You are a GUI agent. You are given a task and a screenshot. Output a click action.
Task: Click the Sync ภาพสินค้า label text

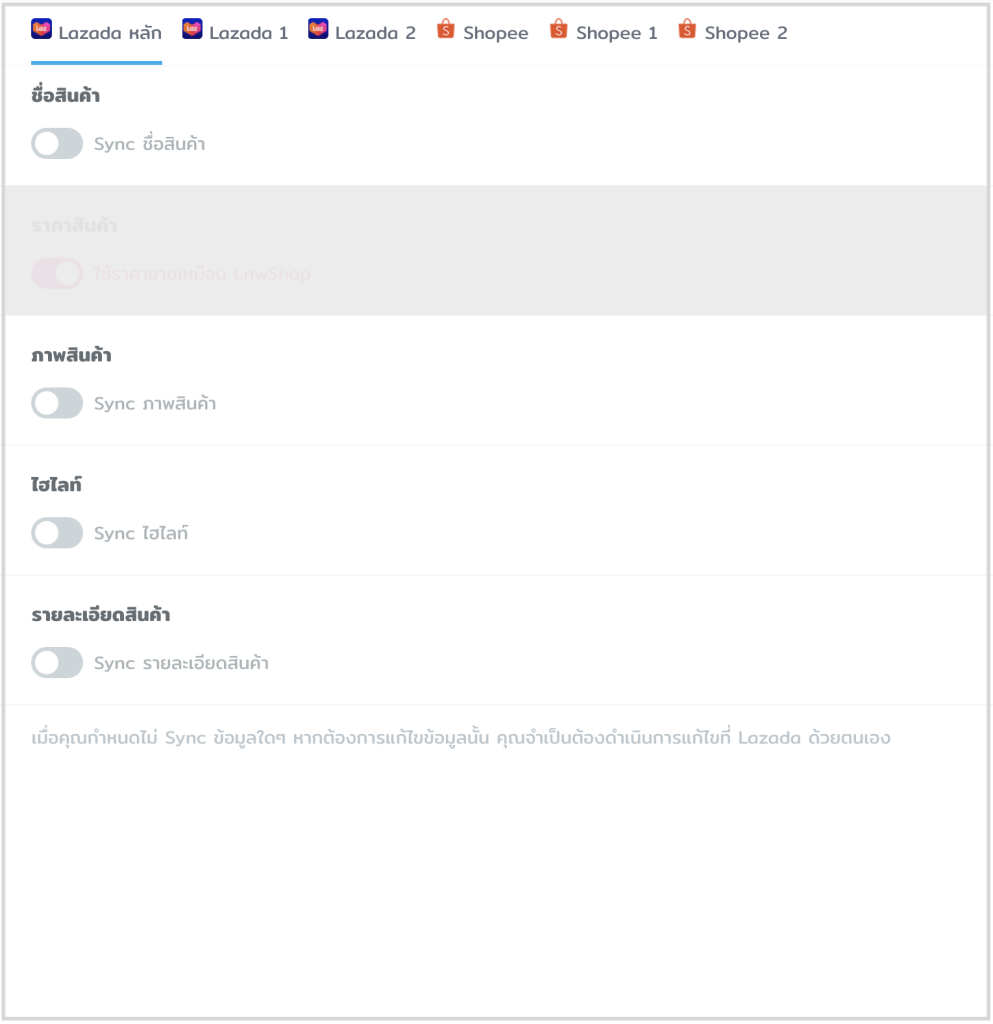[155, 403]
